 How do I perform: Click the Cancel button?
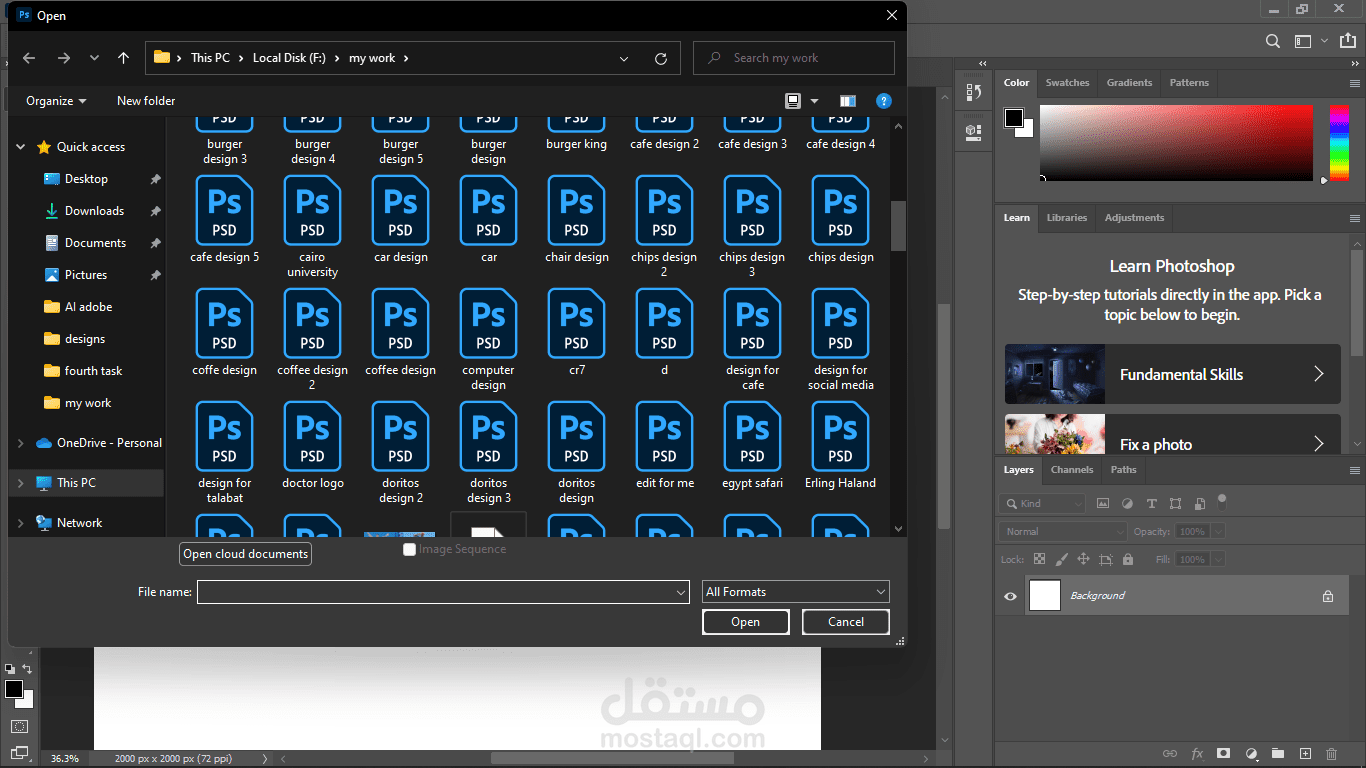[x=846, y=622]
